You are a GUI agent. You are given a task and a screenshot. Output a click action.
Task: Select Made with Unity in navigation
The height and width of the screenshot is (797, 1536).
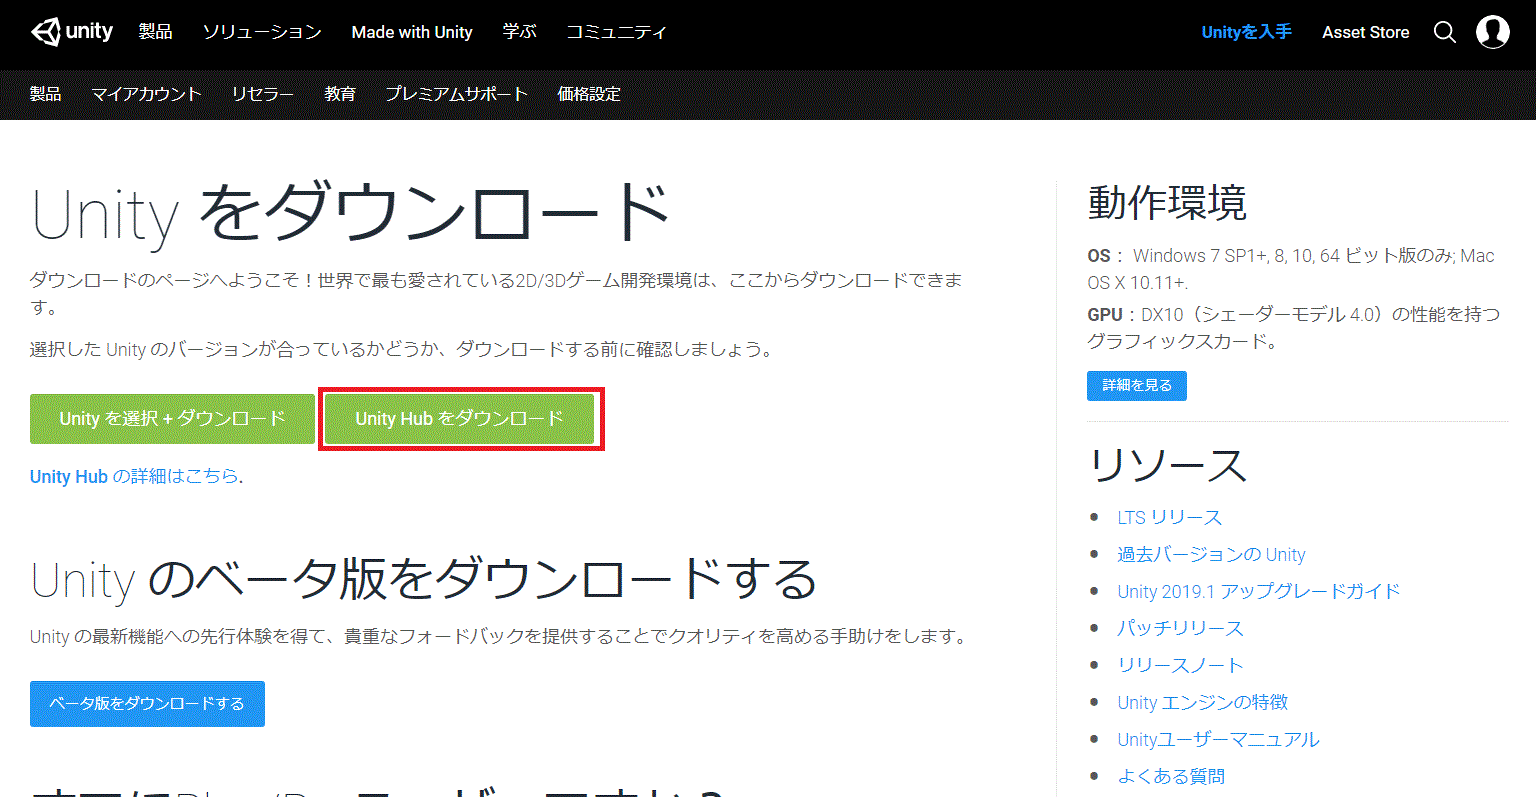pos(412,32)
